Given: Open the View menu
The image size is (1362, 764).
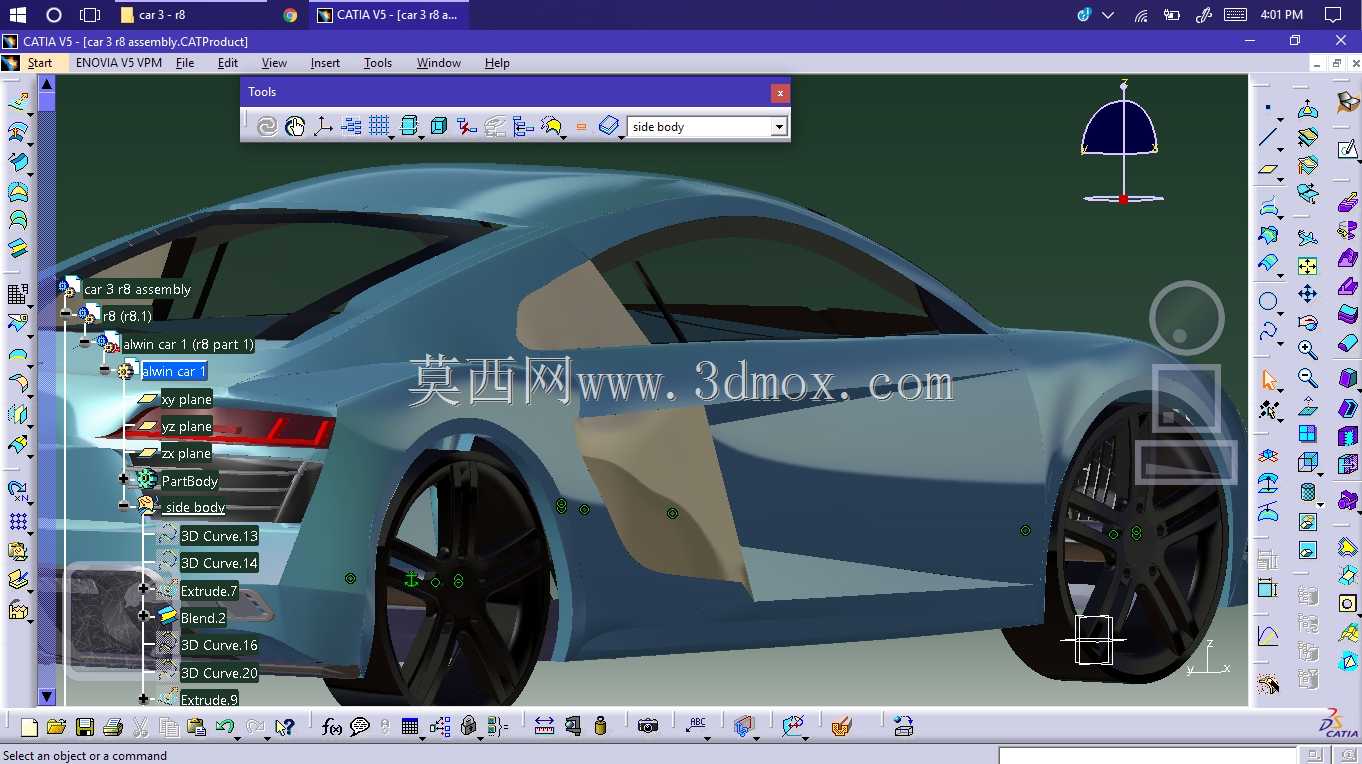Looking at the screenshot, I should 274,63.
